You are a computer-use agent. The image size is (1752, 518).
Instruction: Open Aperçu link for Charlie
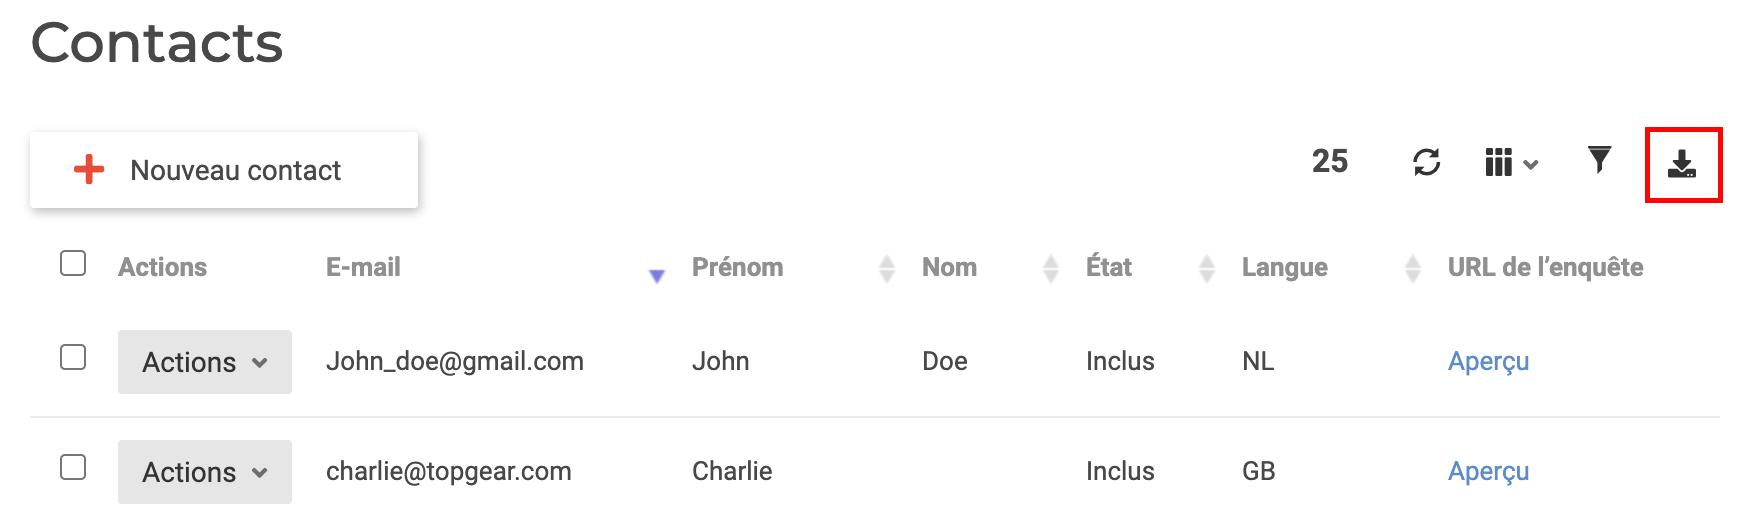pyautogui.click(x=1488, y=472)
